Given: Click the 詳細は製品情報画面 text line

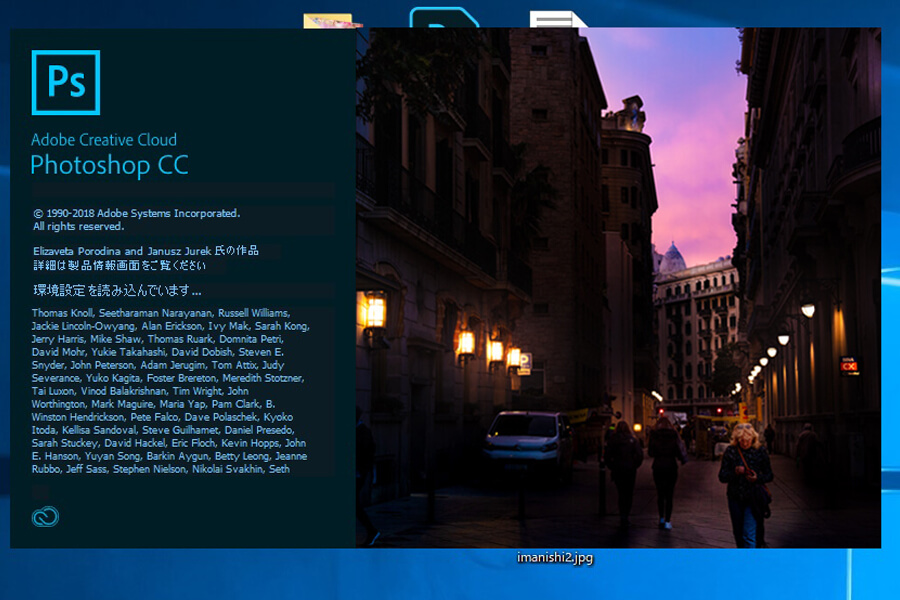Looking at the screenshot, I should [x=119, y=266].
